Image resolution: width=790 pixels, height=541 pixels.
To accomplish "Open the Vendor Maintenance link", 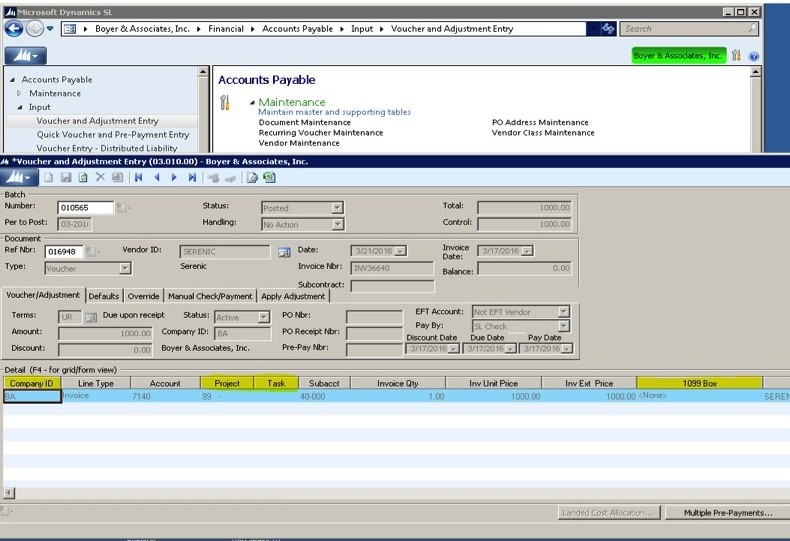I will [x=299, y=143].
